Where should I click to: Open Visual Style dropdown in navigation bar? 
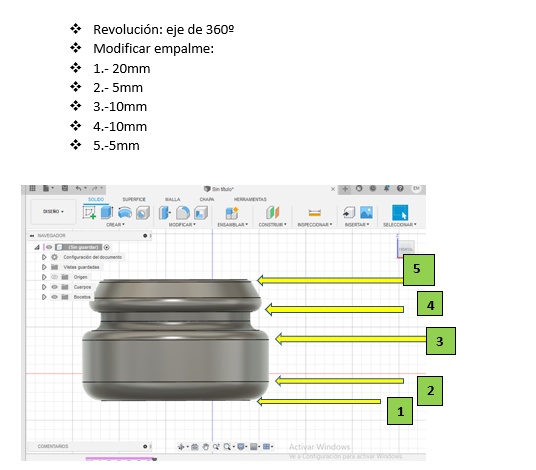point(255,446)
